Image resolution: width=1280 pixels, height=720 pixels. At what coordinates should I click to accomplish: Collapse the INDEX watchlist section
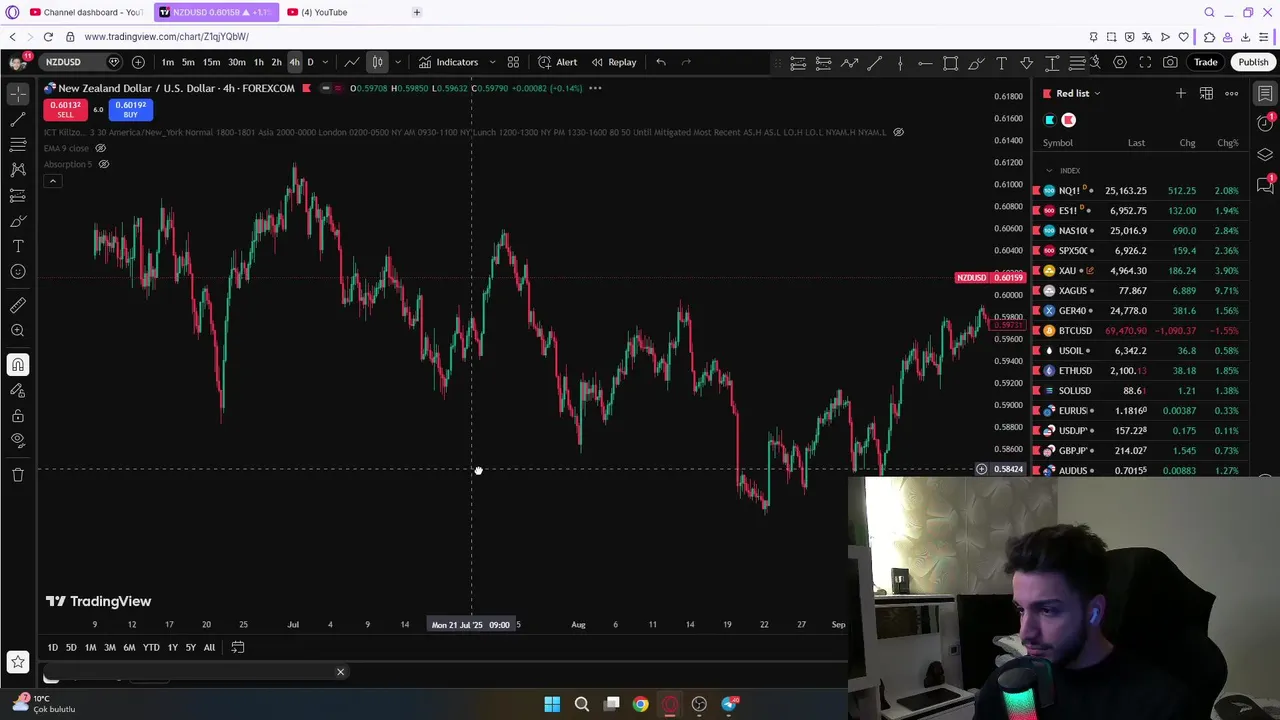(1050, 171)
